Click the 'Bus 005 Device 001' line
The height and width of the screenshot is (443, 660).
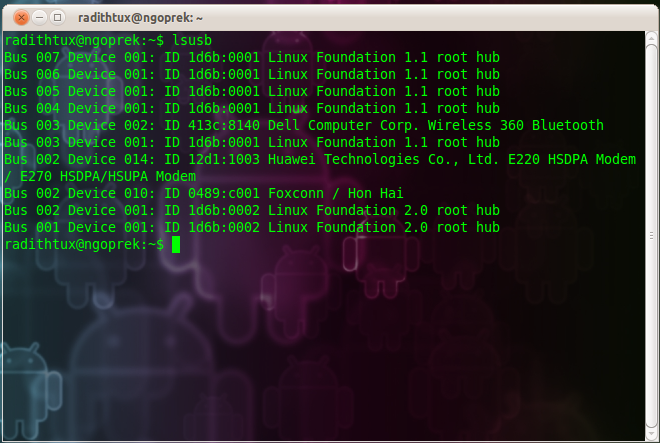coord(252,91)
